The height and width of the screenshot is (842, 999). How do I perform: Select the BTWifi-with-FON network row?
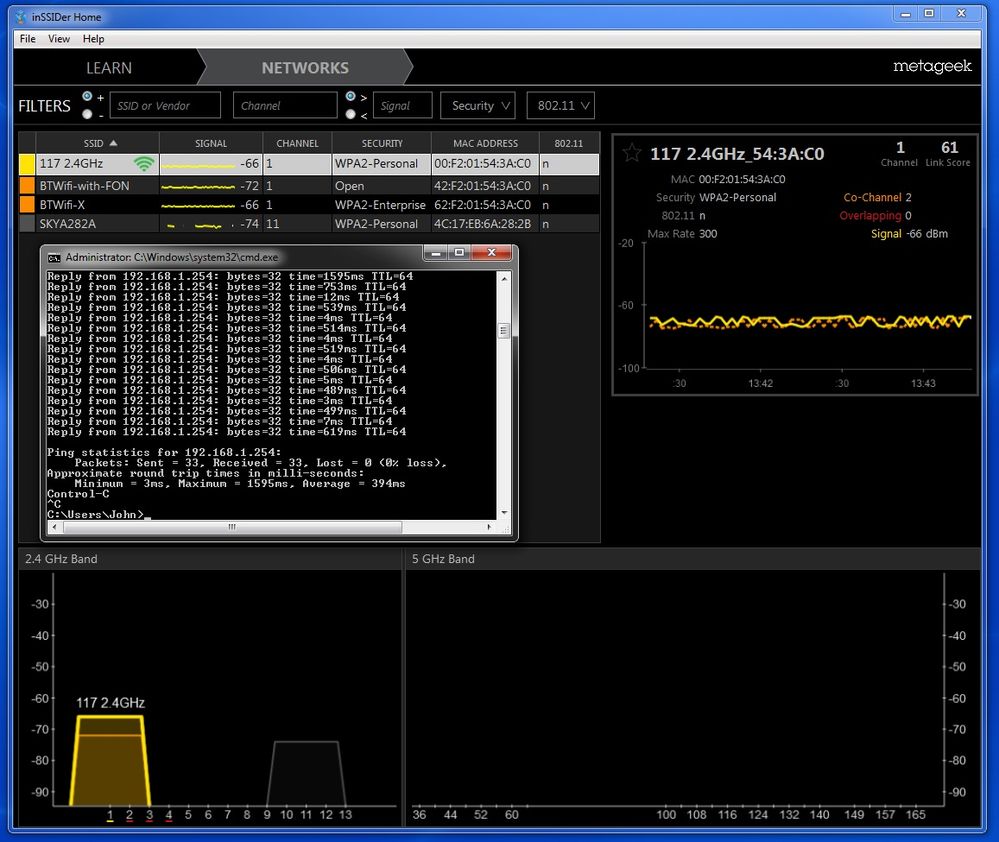tap(309, 185)
